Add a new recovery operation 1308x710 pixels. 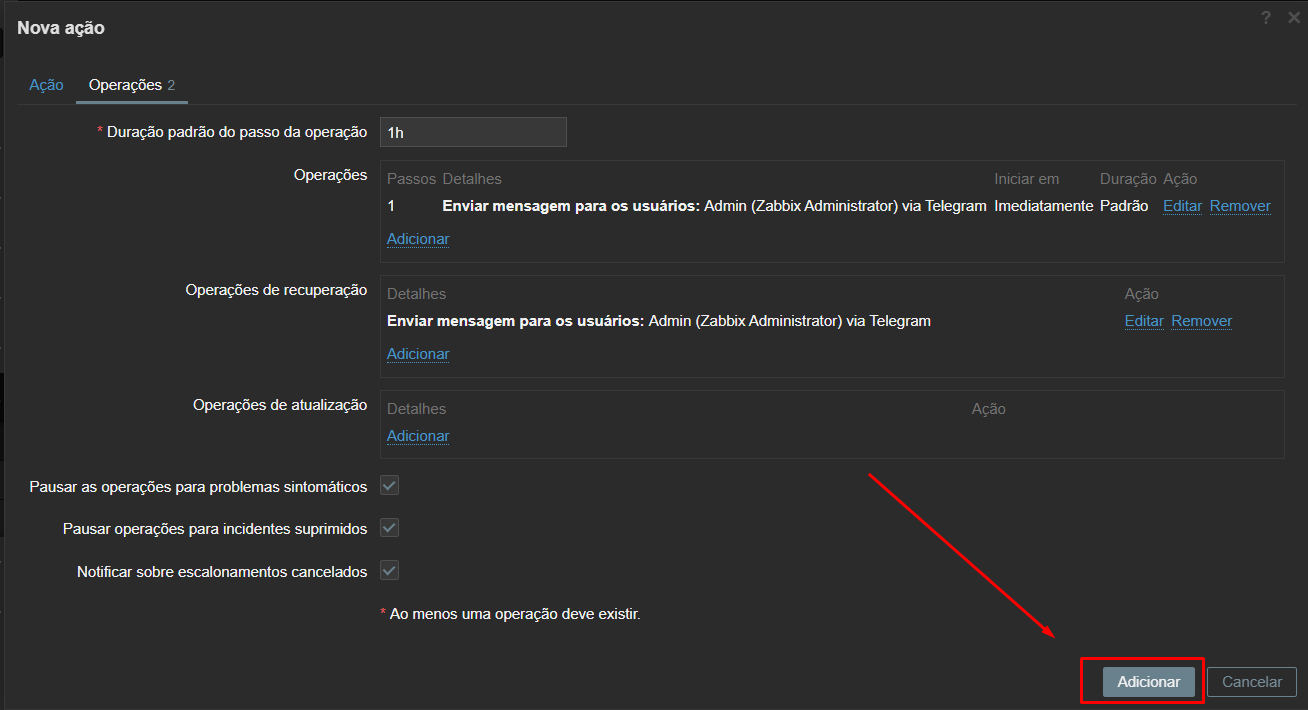(x=418, y=353)
